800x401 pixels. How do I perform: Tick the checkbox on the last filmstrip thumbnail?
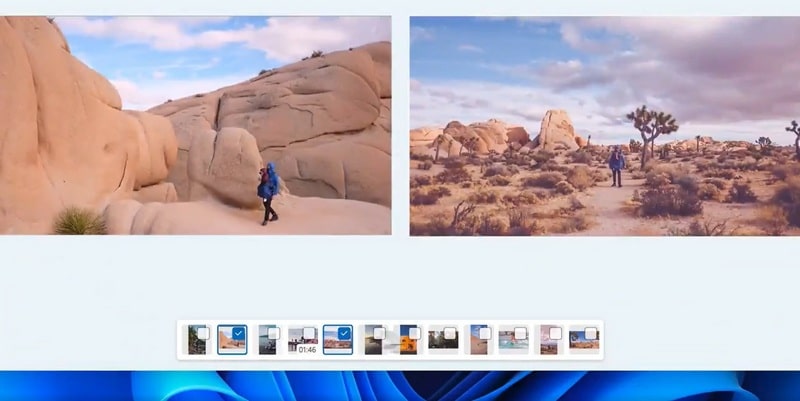click(x=590, y=333)
